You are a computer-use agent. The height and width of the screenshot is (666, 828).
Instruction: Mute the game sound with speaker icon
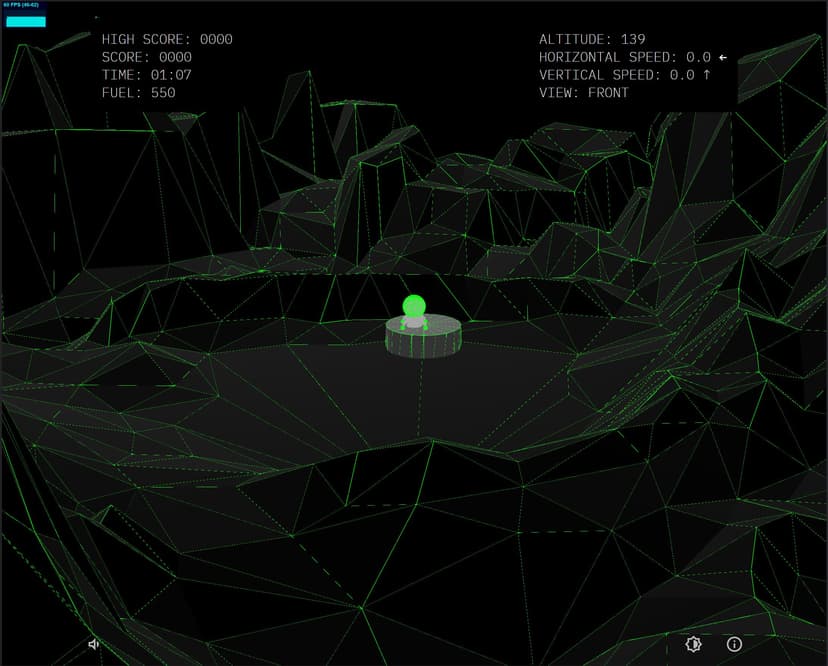[93, 645]
